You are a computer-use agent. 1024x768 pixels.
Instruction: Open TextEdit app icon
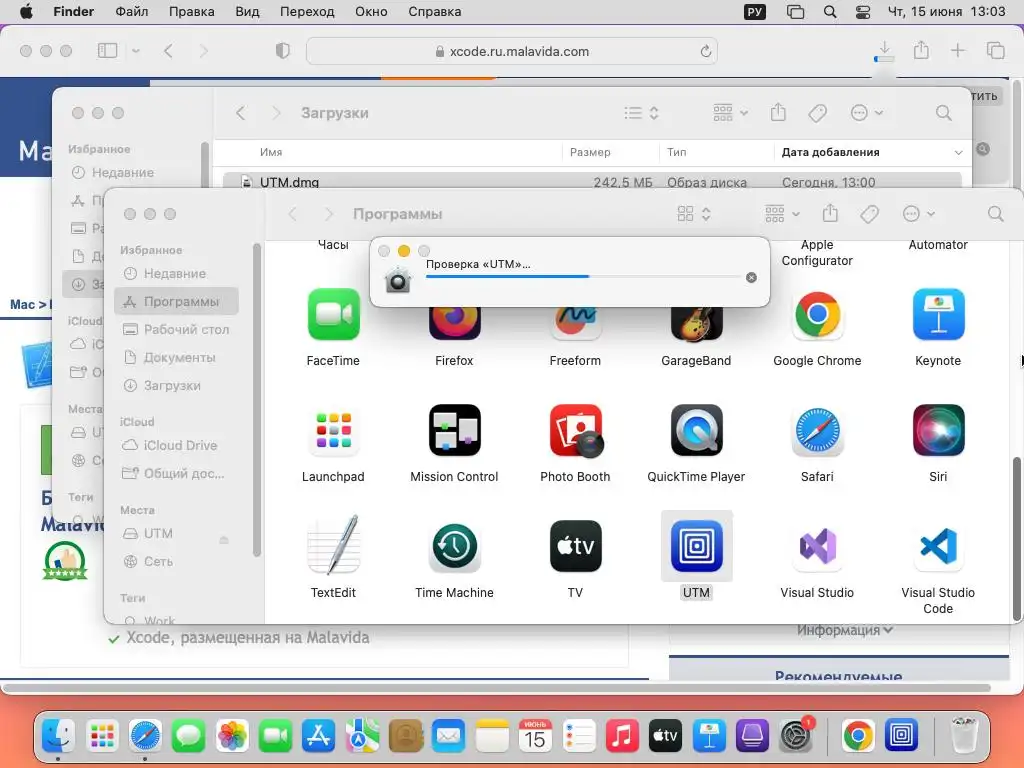point(333,546)
